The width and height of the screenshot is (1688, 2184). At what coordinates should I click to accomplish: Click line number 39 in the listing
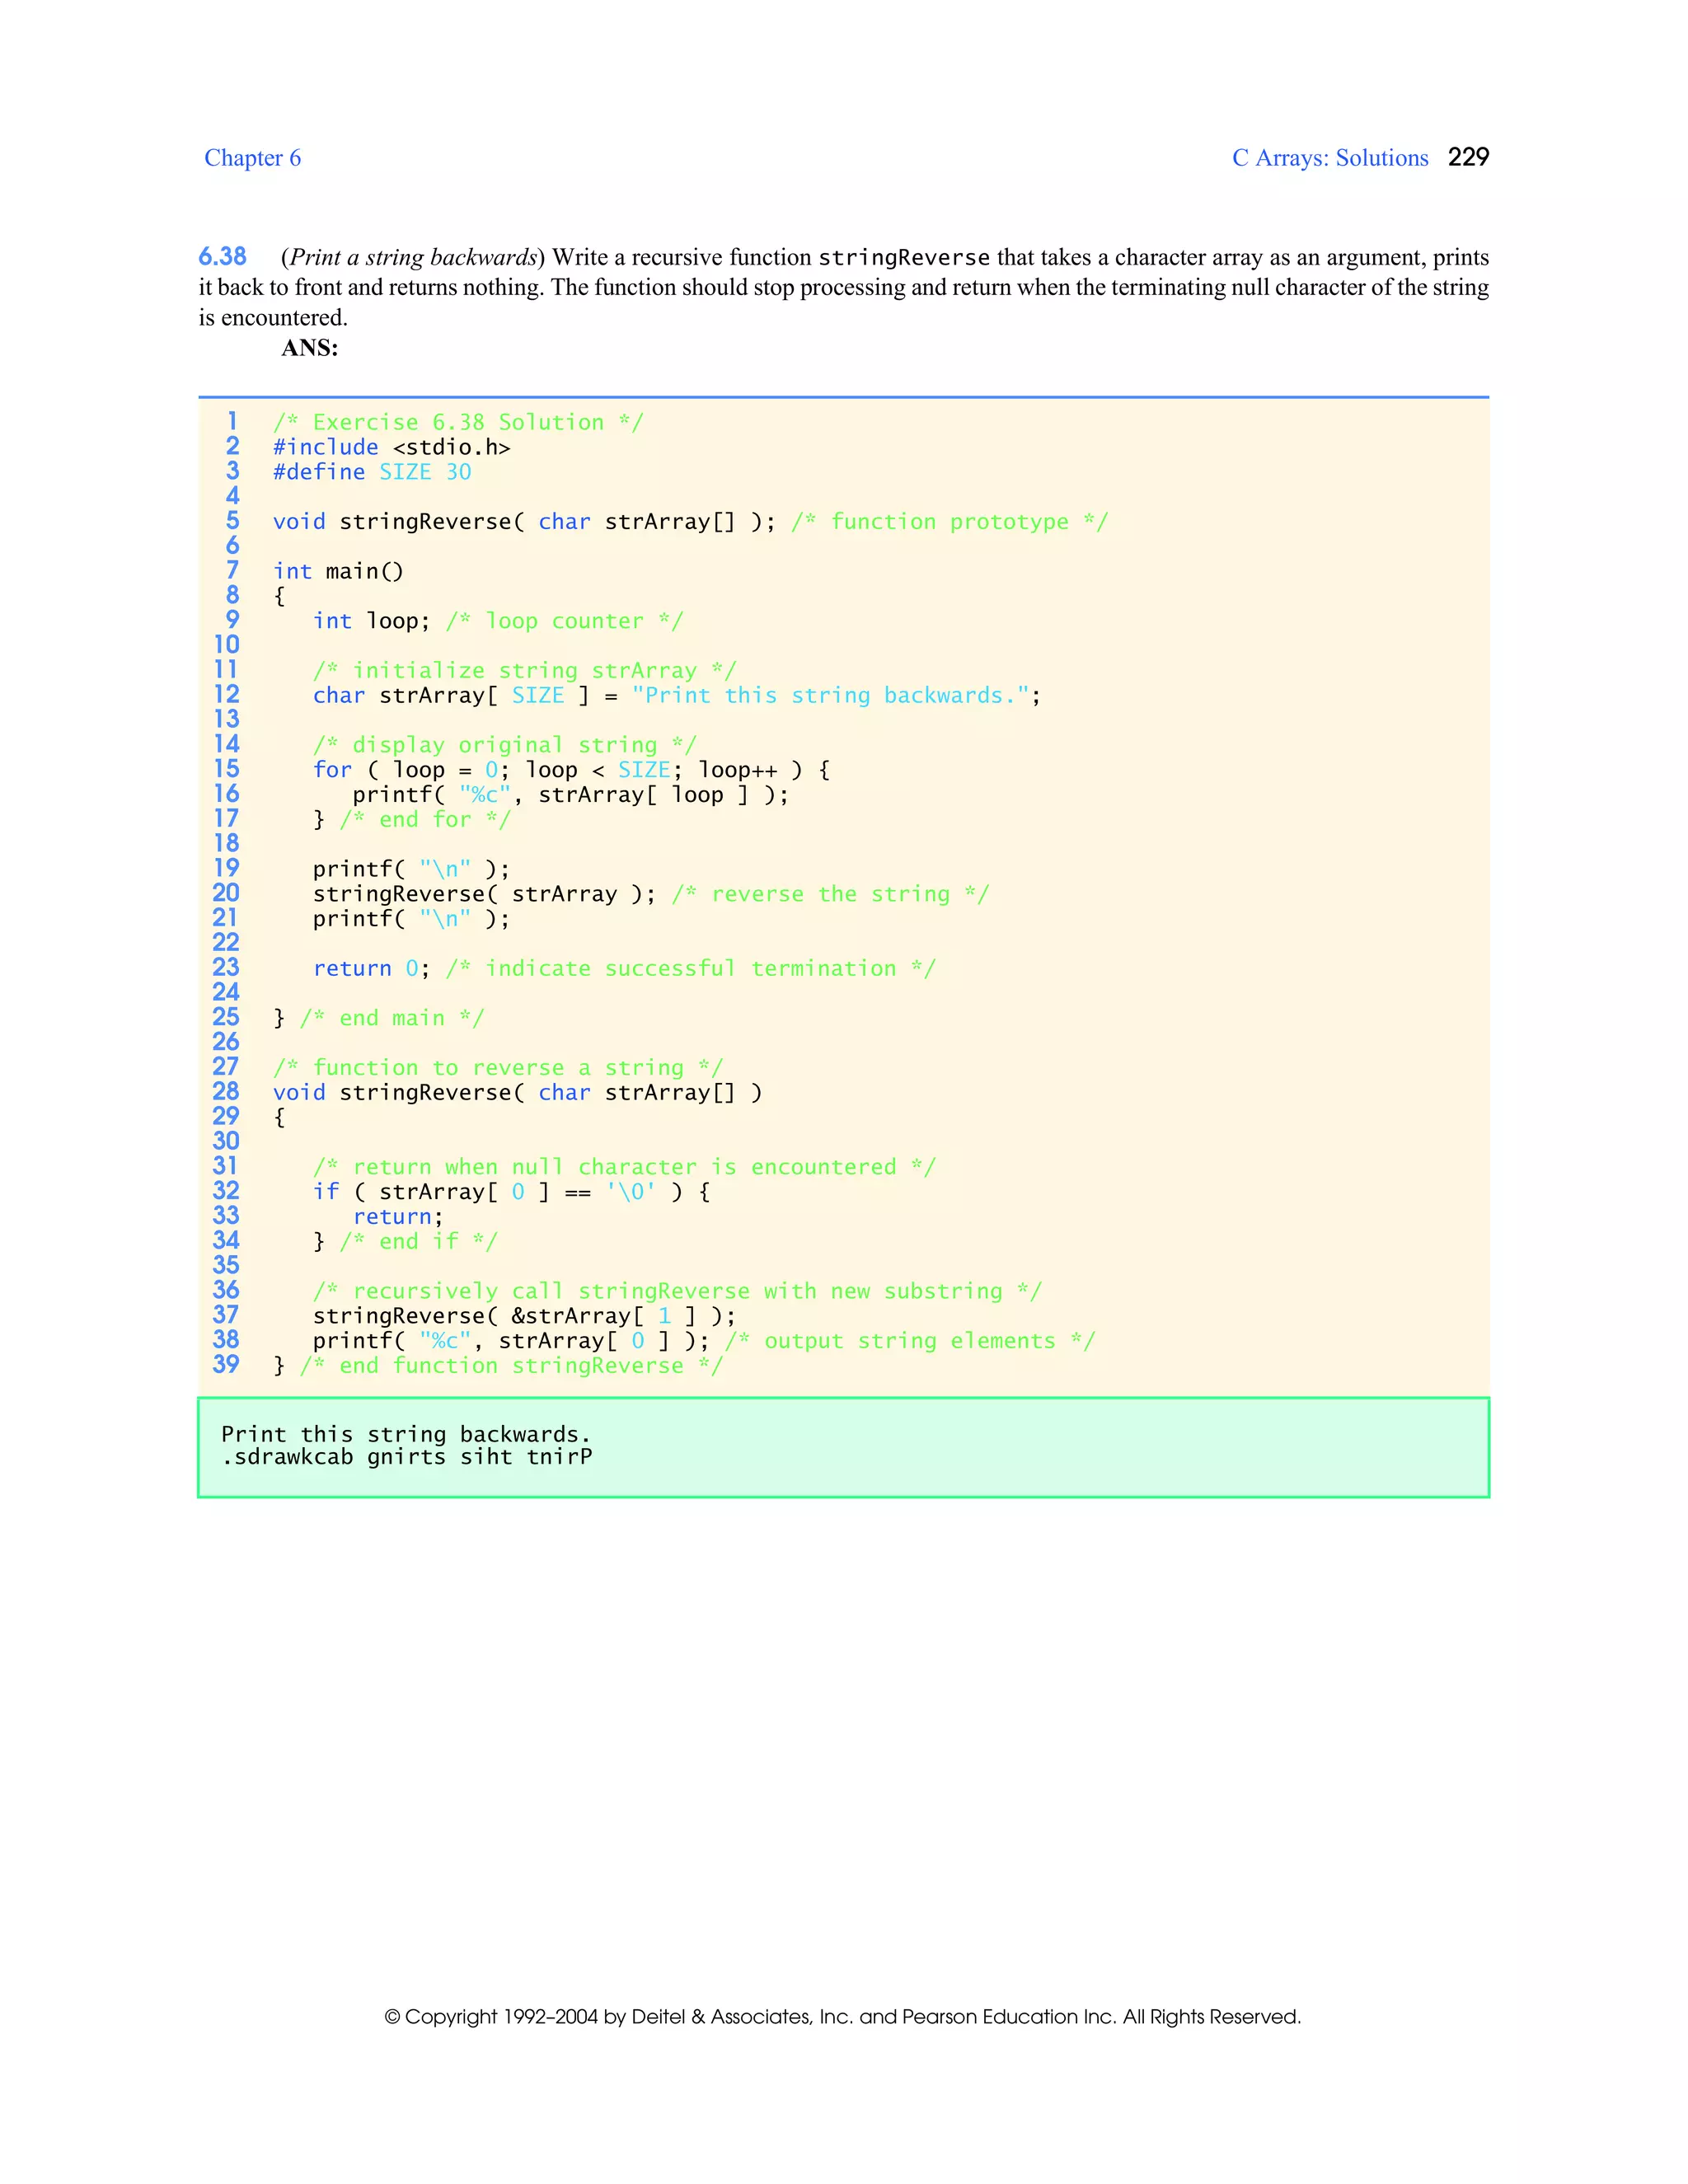pyautogui.click(x=226, y=1364)
